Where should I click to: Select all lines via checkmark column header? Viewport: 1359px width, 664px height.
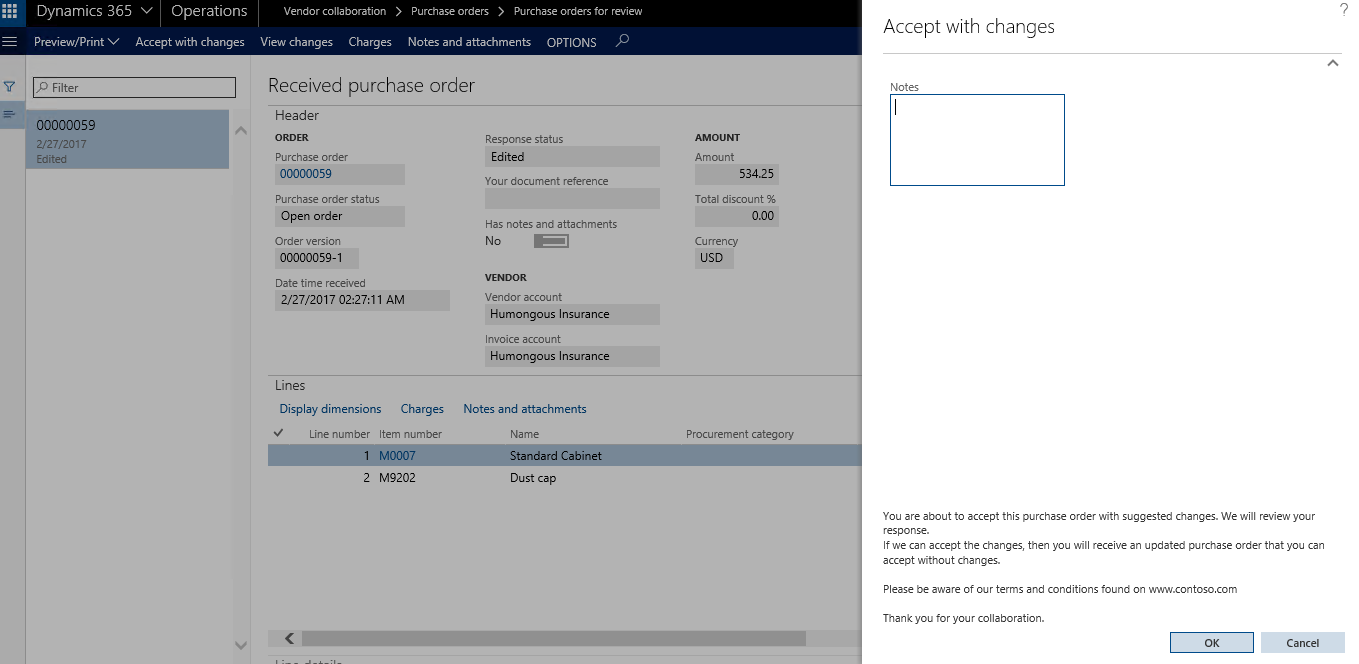[x=277, y=432]
